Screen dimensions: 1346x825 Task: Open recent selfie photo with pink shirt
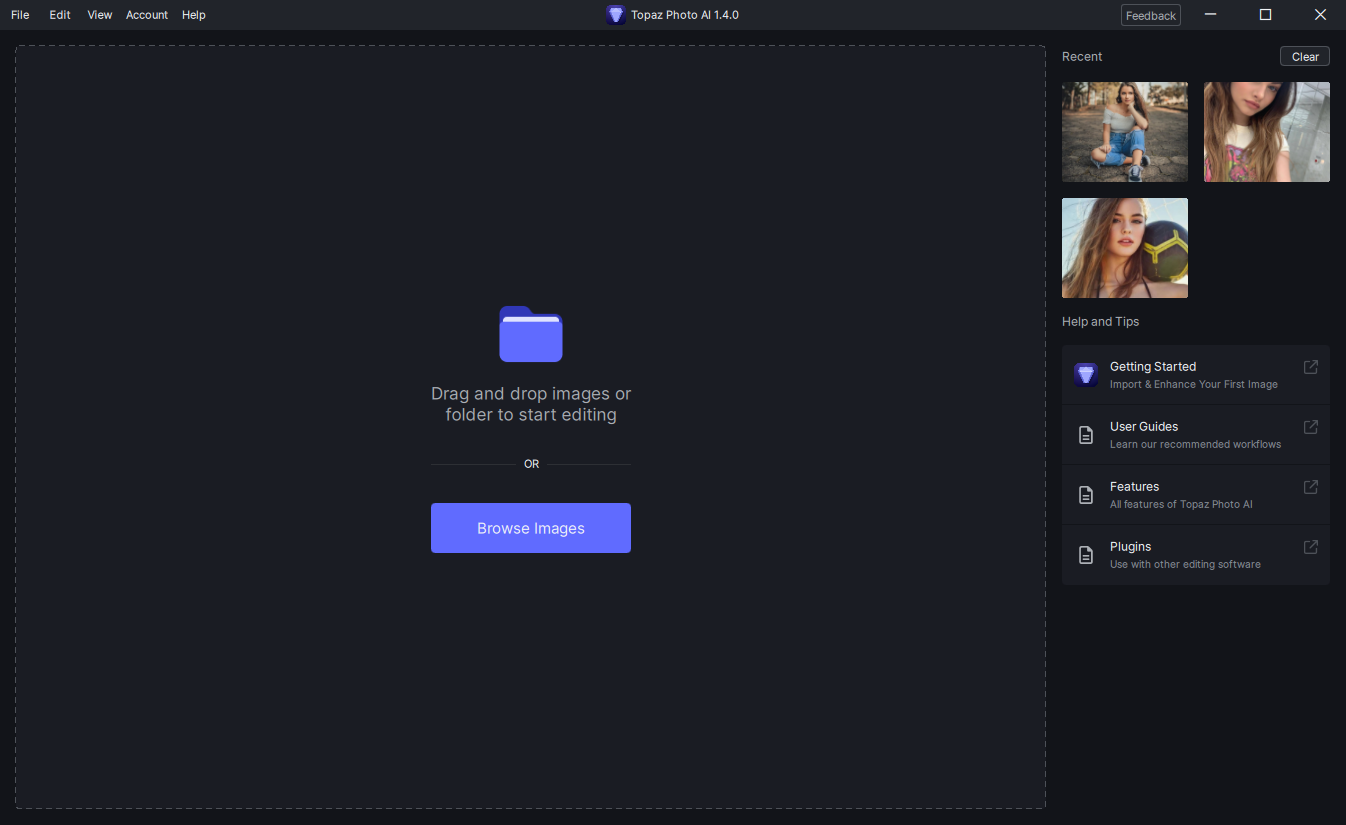1267,132
